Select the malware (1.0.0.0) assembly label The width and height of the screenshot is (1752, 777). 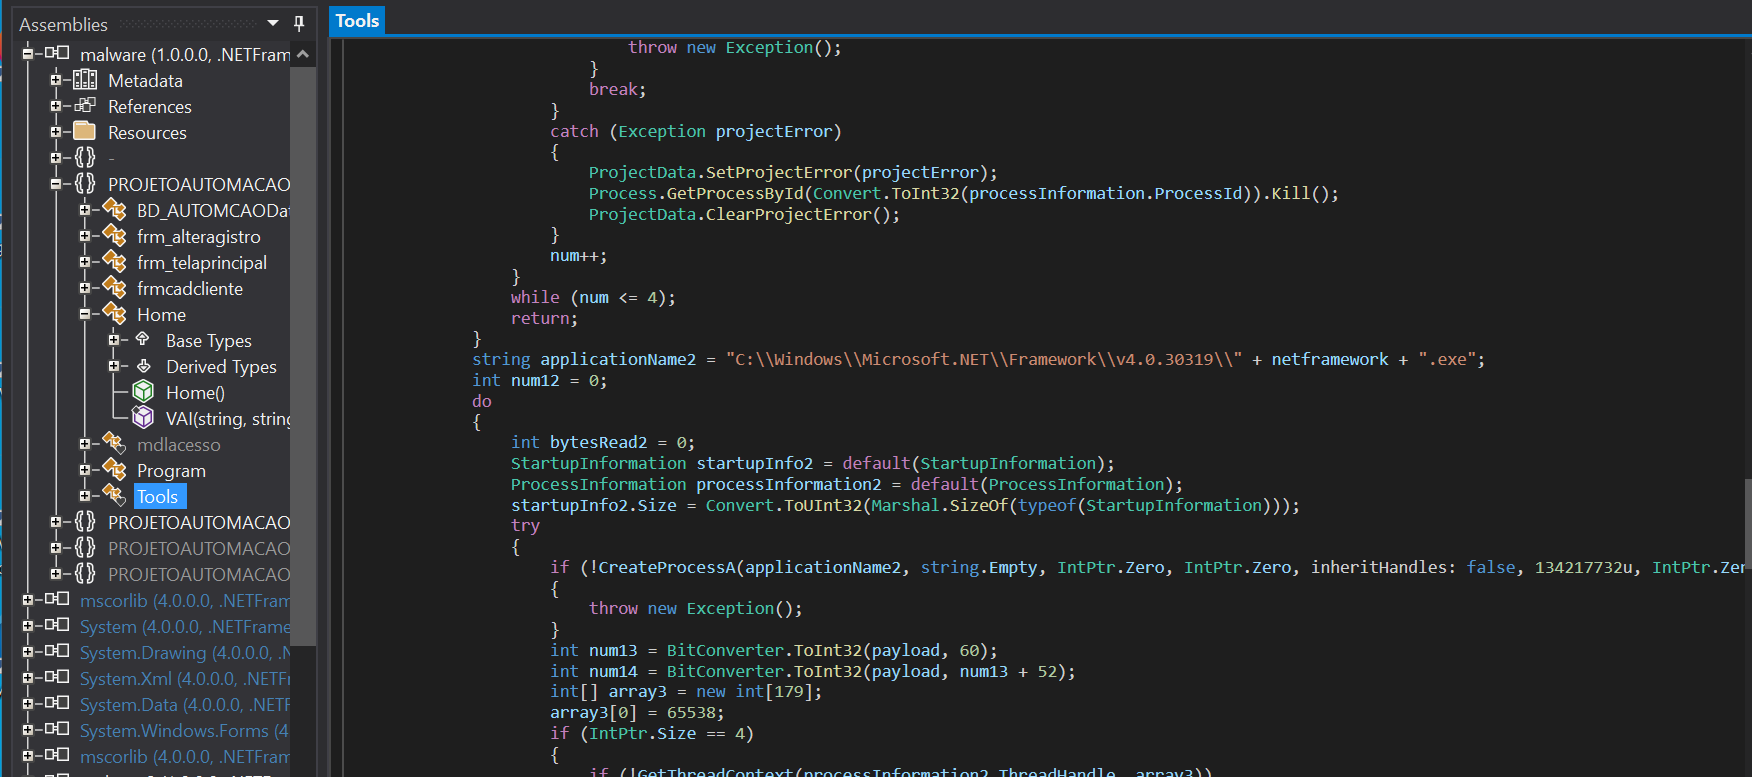[x=185, y=54]
